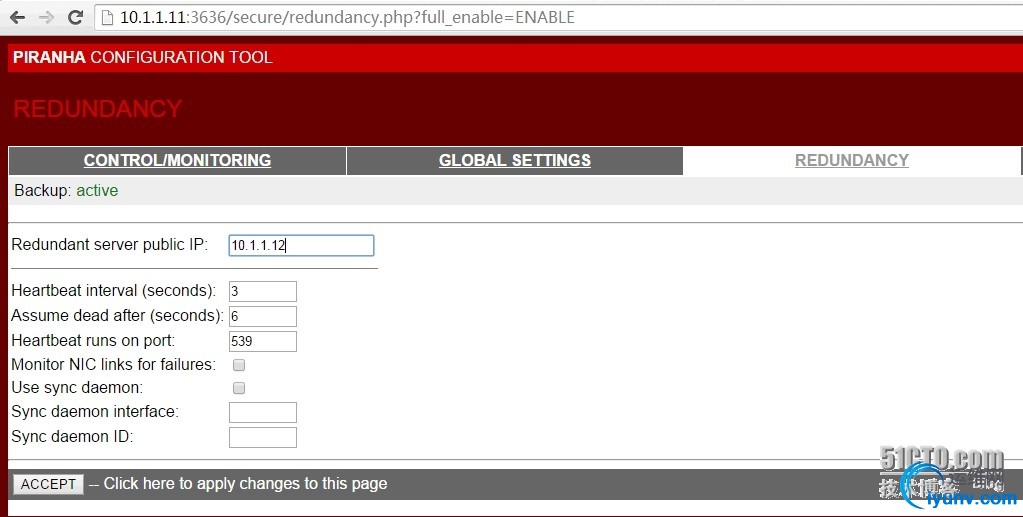Enable Monitor NIC links for failures
This screenshot has height=517, width=1023.
point(239,365)
